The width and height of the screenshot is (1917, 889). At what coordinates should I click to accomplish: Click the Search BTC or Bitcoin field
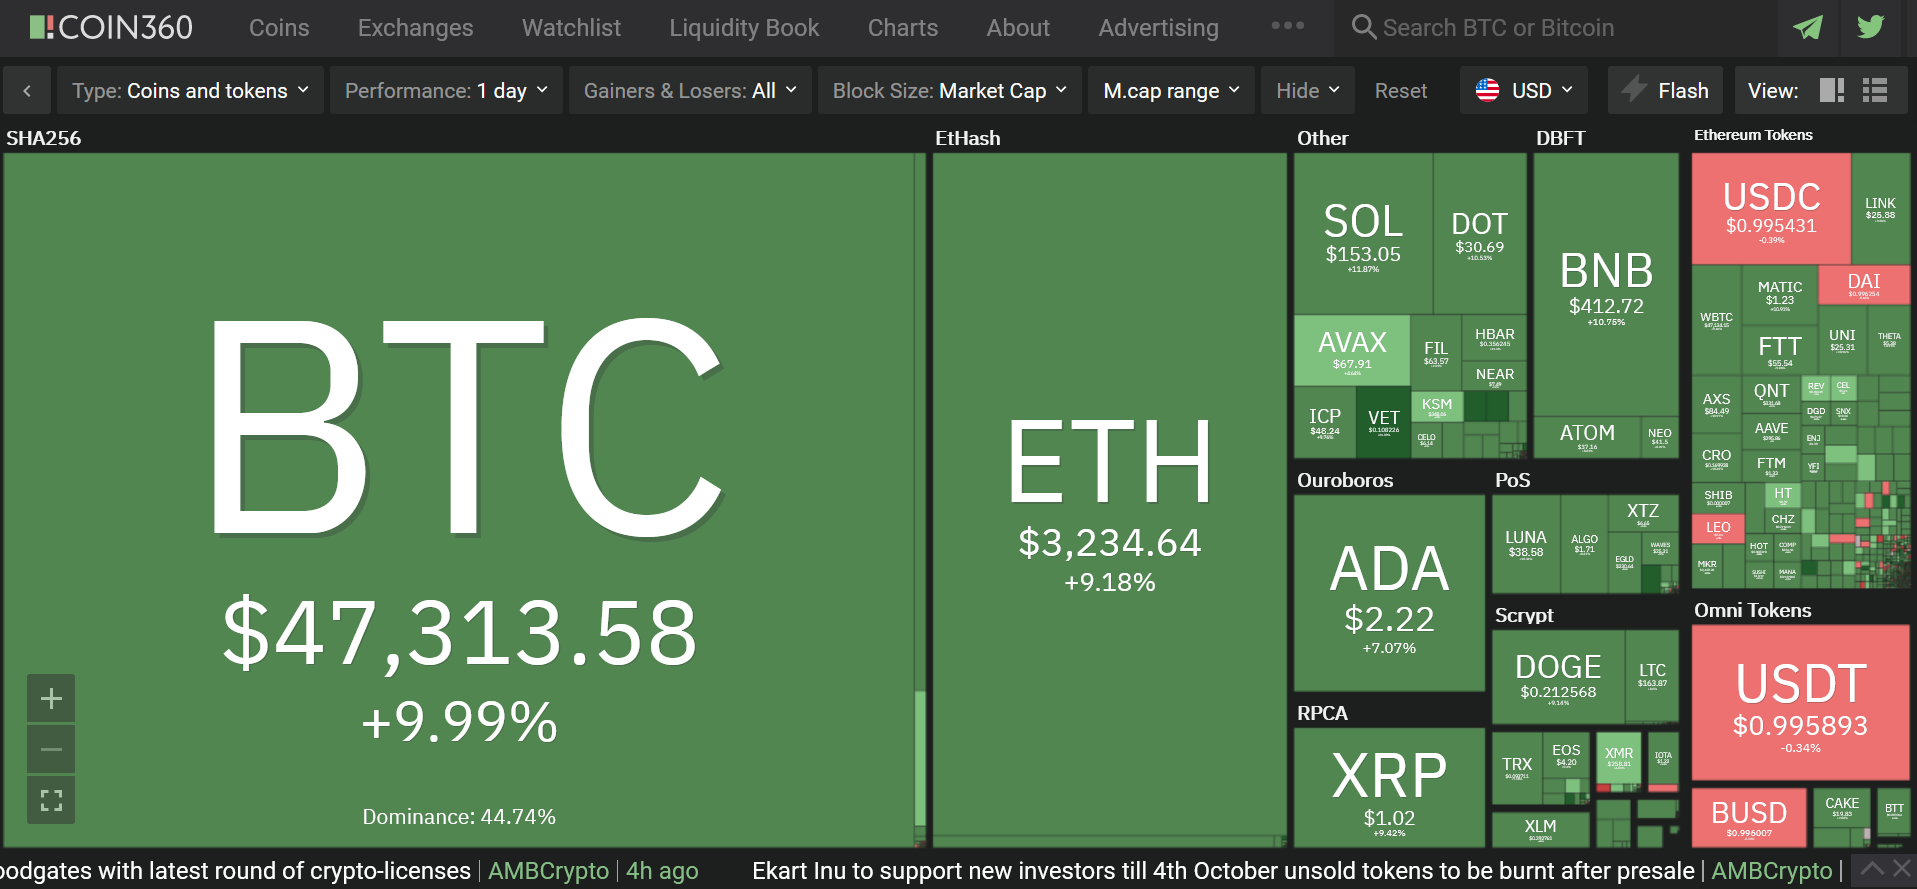(x=1555, y=28)
